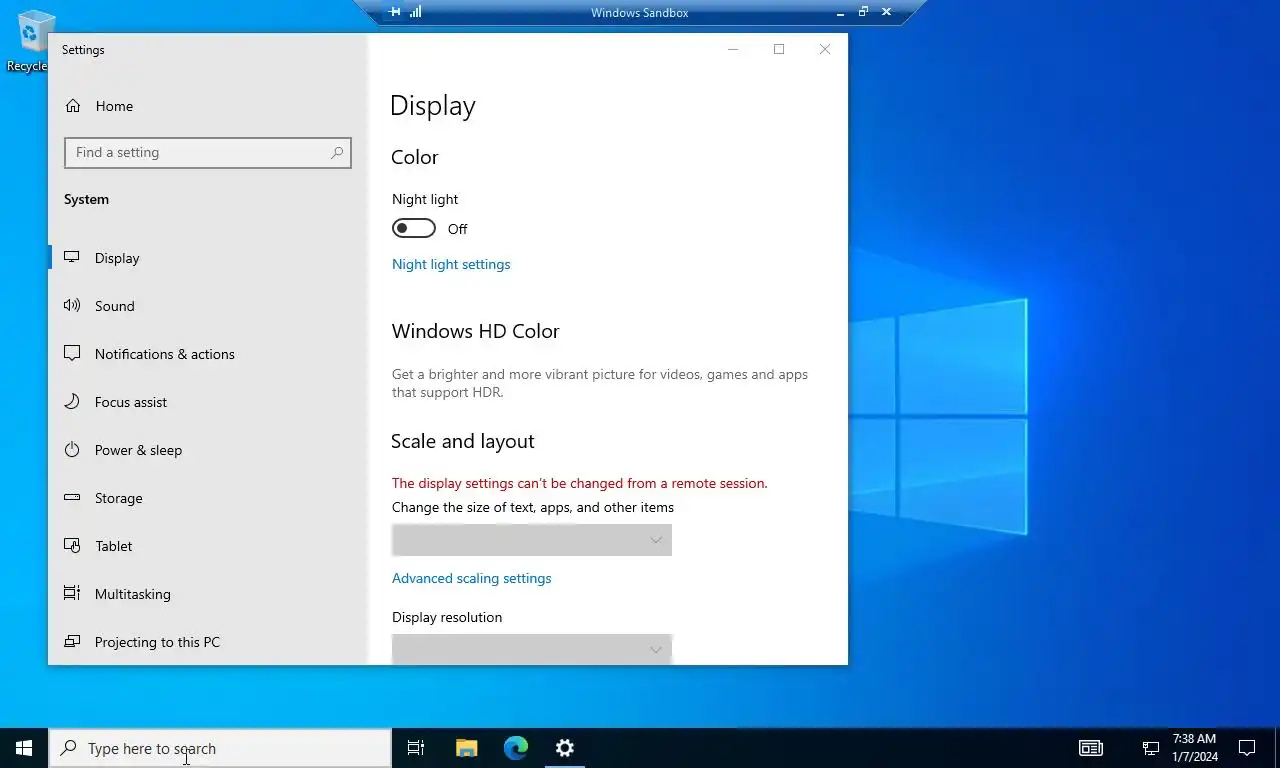This screenshot has height=768, width=1280.
Task: Toggle the Night light switch
Action: 414,228
